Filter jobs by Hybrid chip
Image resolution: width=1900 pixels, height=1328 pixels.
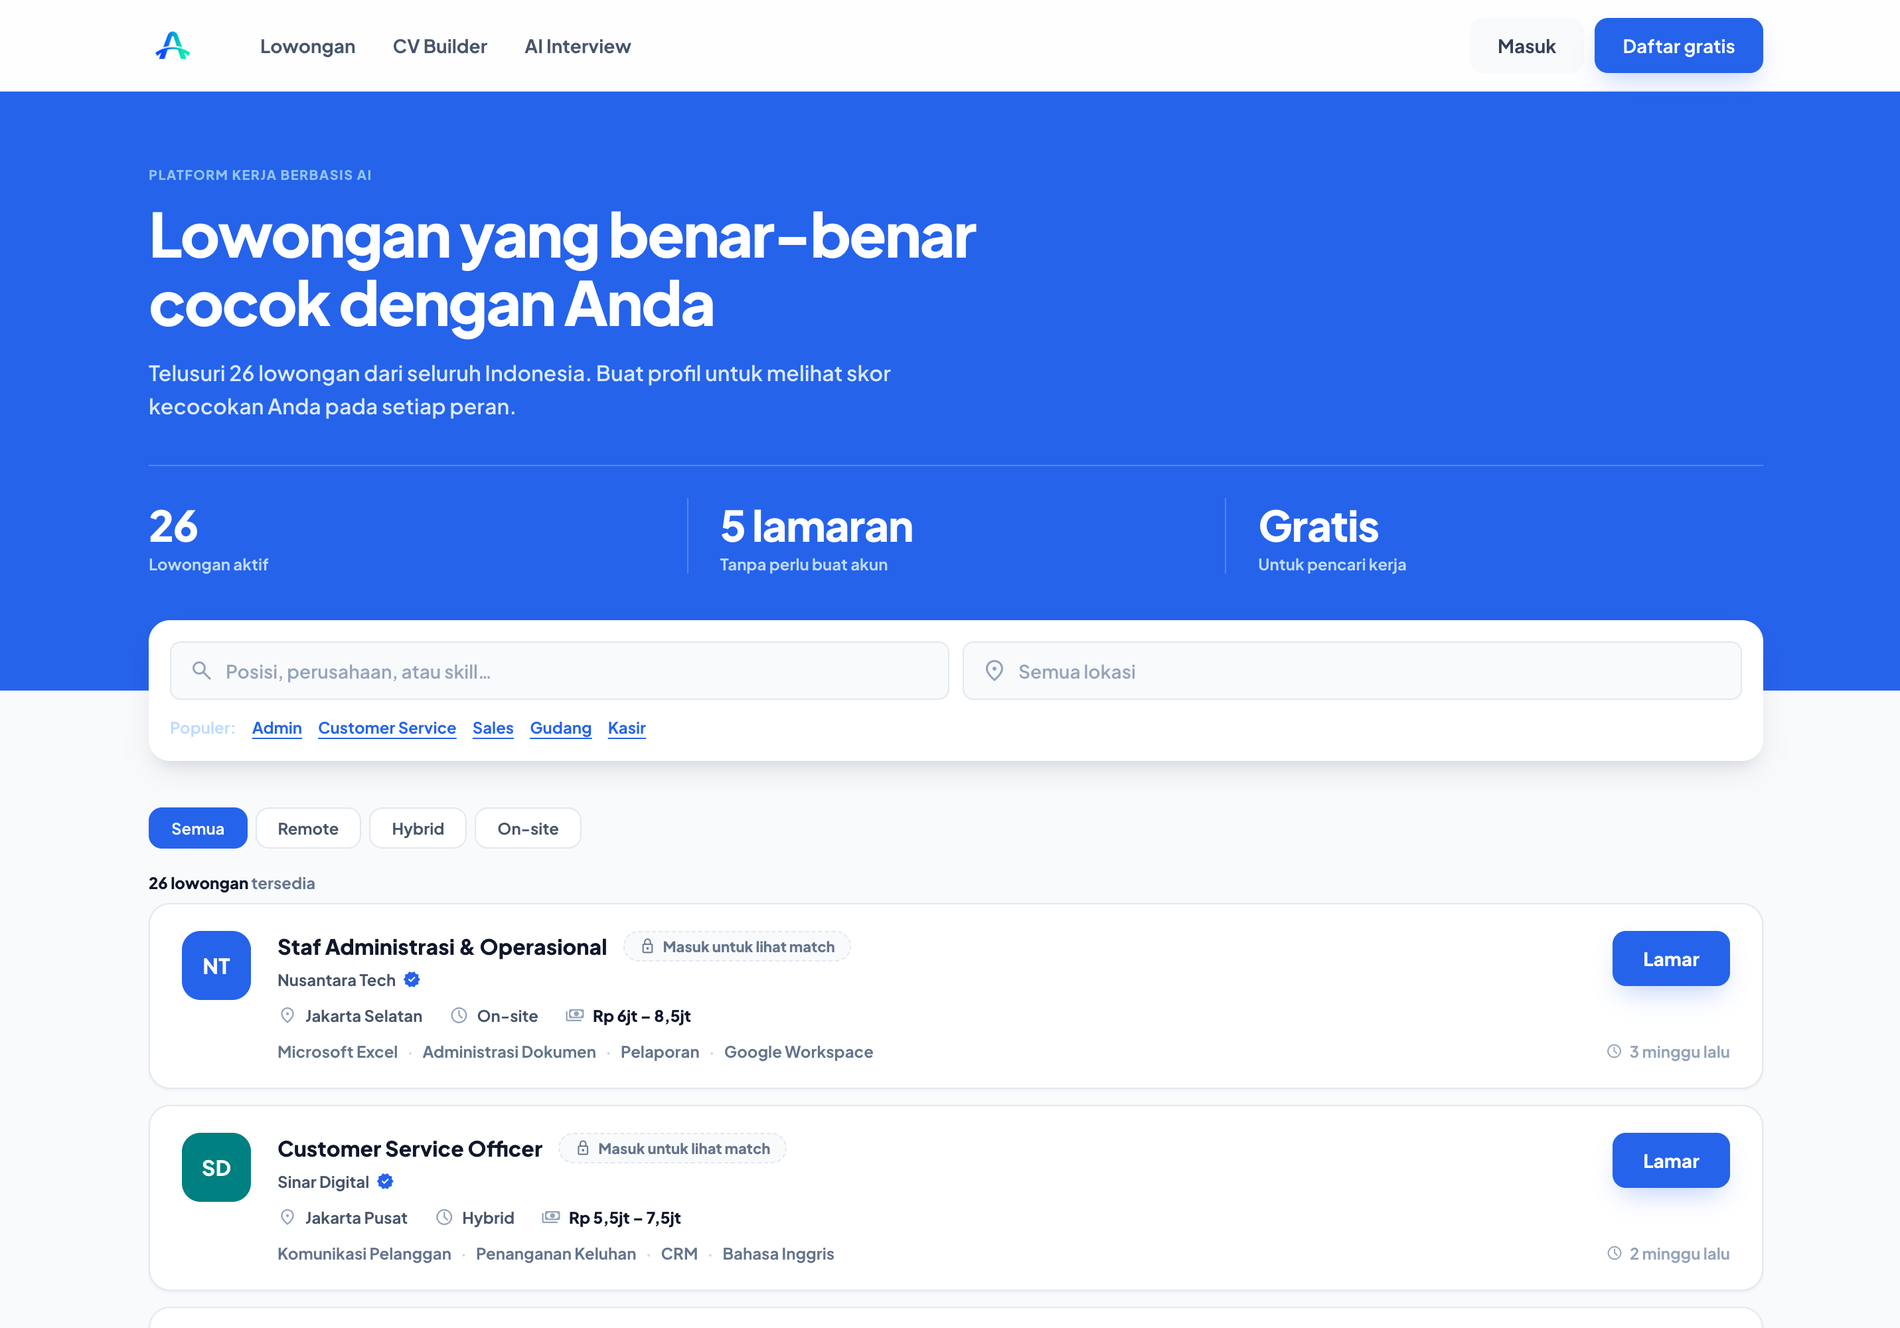418,828
